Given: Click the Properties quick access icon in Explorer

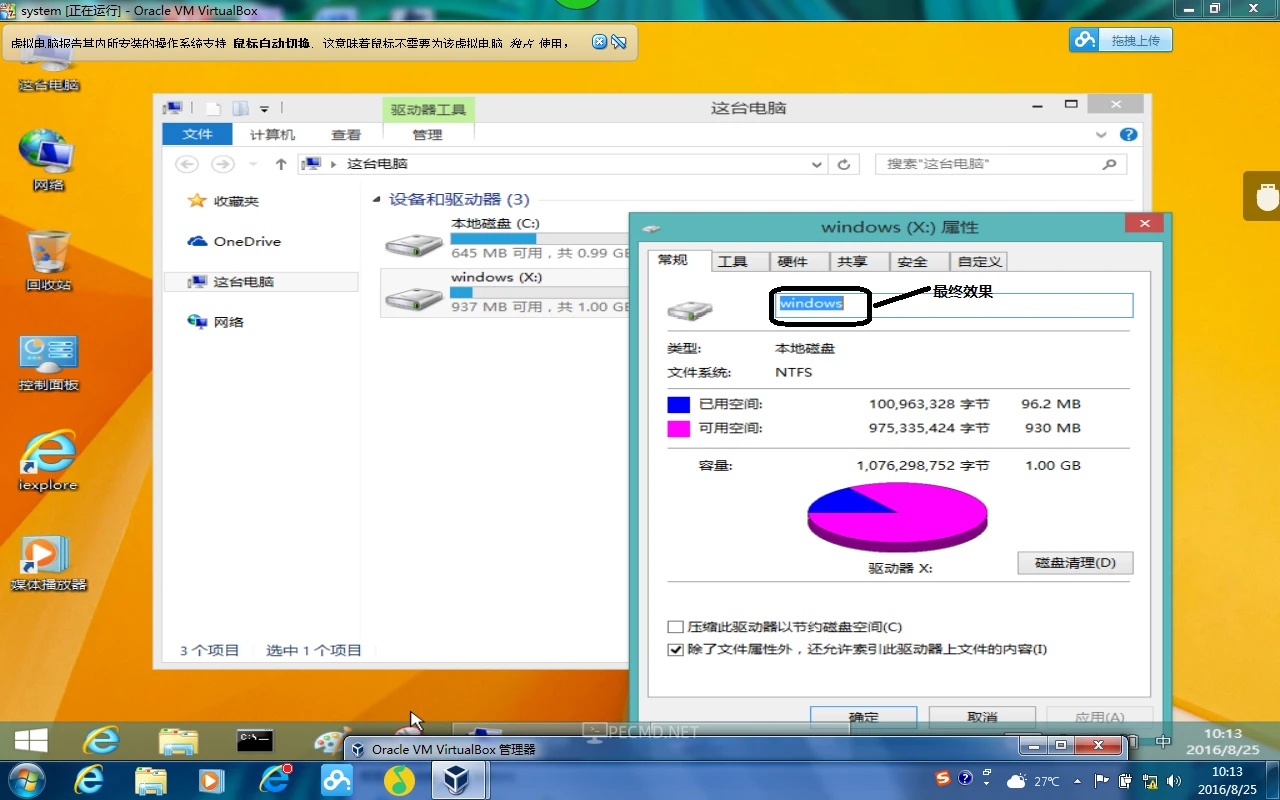Looking at the screenshot, I should tap(212, 108).
